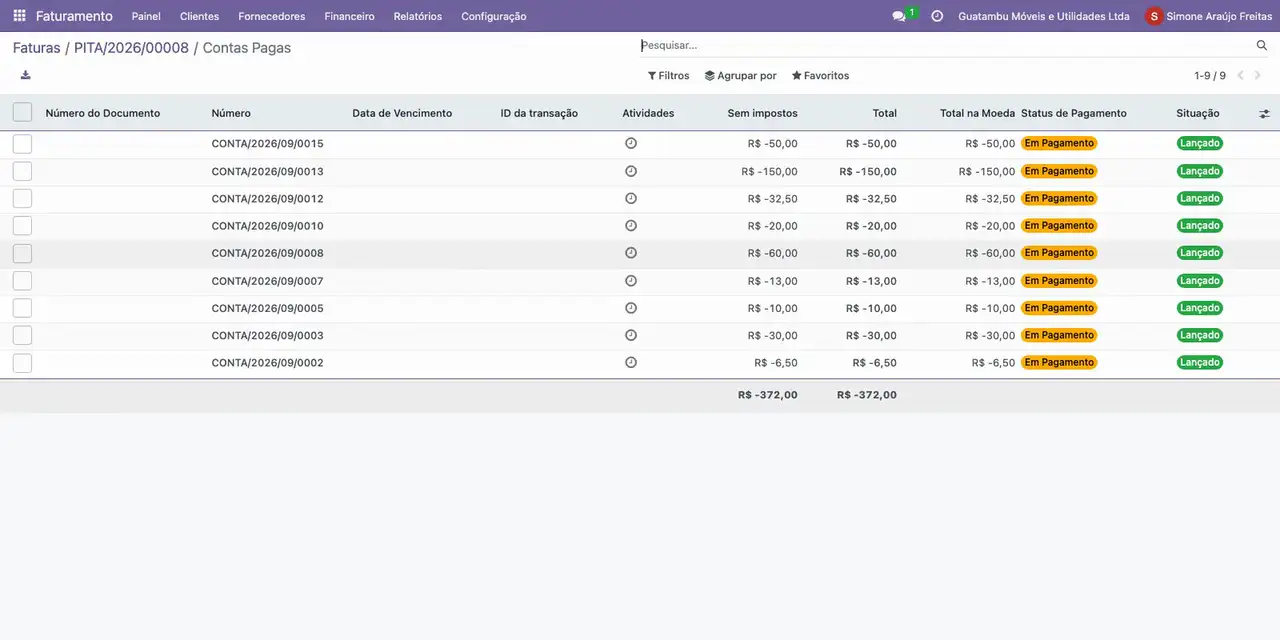This screenshot has width=1280, height=640.
Task: Click activity clock for CONTA/2026/09/0003
Action: [x=631, y=335]
